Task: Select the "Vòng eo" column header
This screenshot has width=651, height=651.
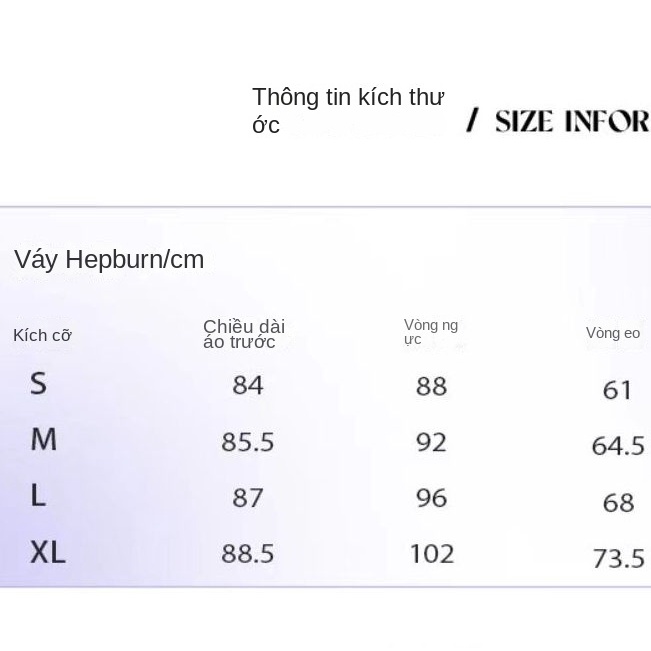Action: (613, 333)
